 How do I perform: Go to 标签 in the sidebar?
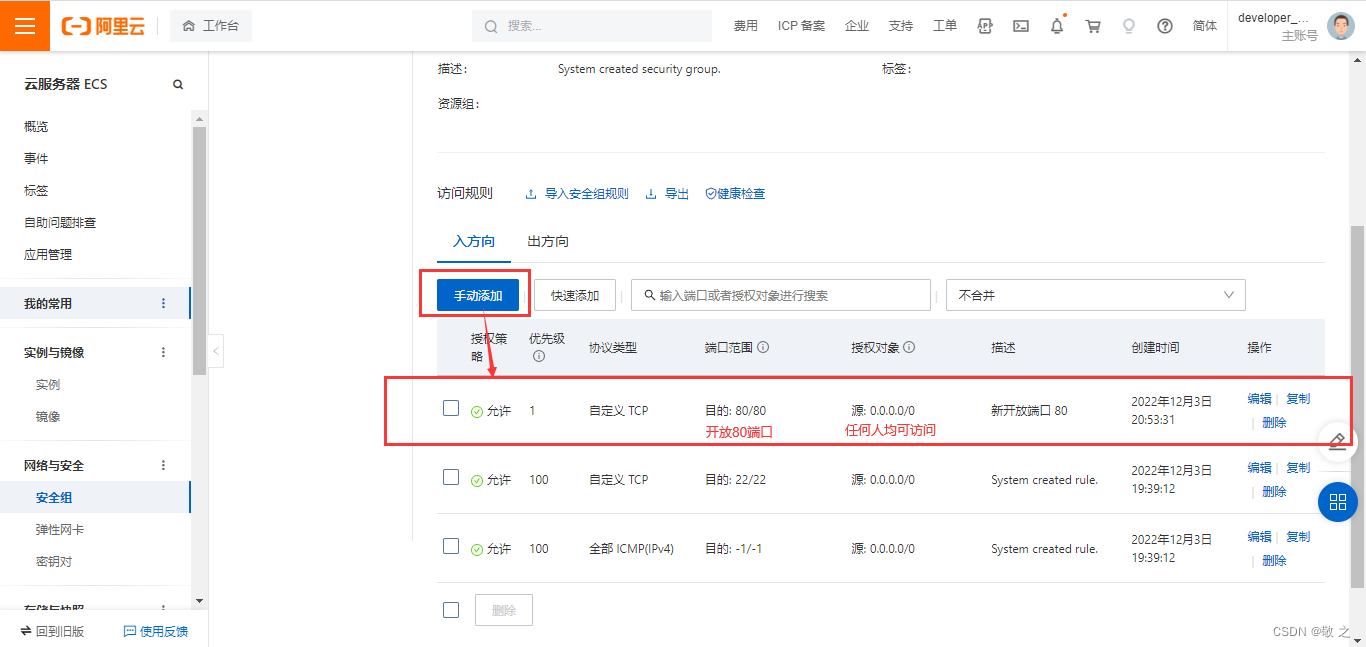pos(36,191)
